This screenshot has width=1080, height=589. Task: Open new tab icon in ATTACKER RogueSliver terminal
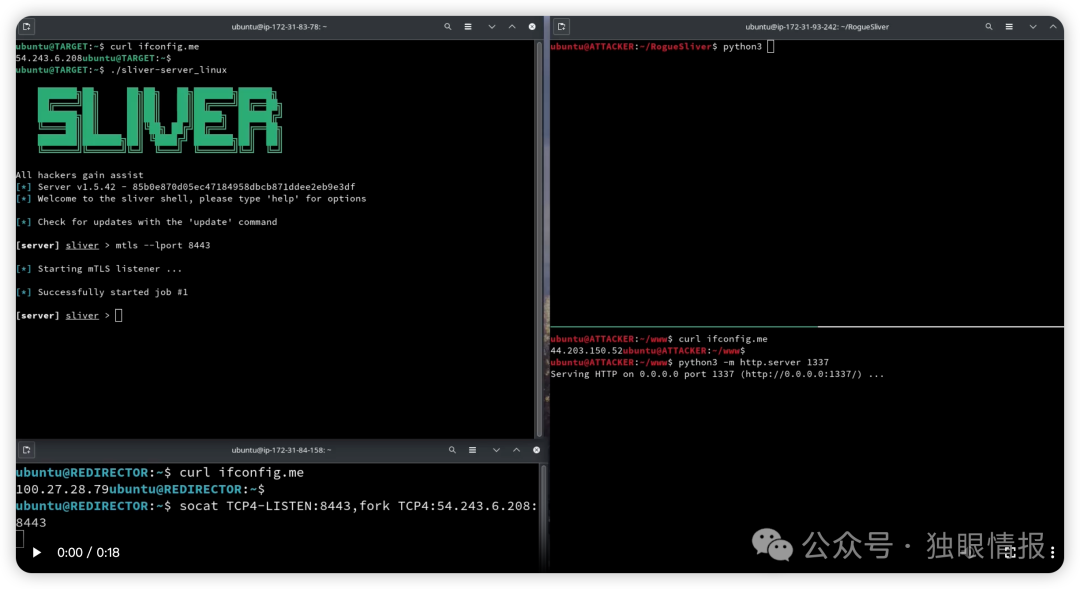[x=561, y=27]
